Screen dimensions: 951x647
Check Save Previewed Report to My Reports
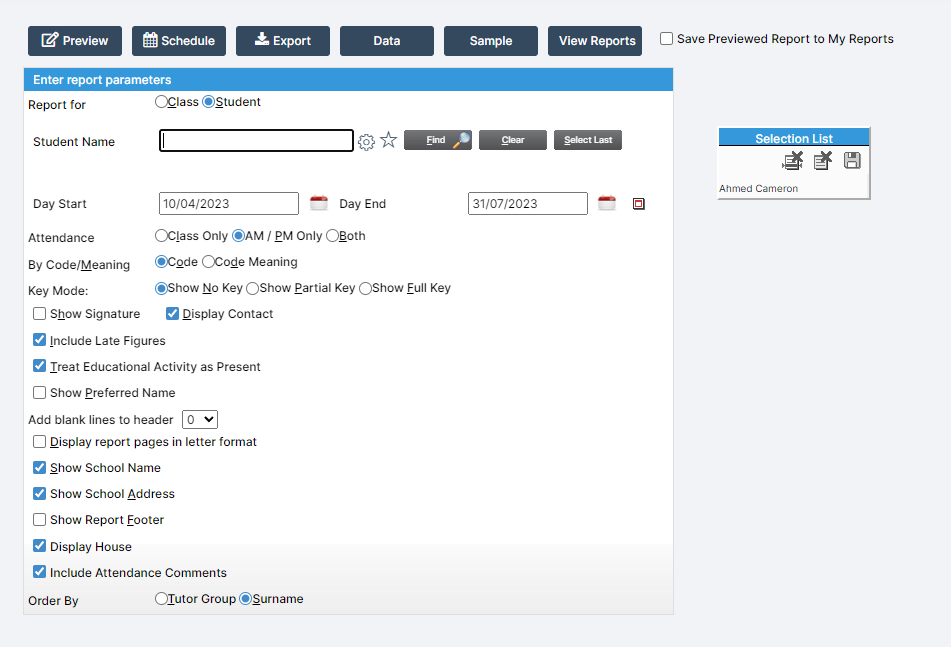pos(666,39)
